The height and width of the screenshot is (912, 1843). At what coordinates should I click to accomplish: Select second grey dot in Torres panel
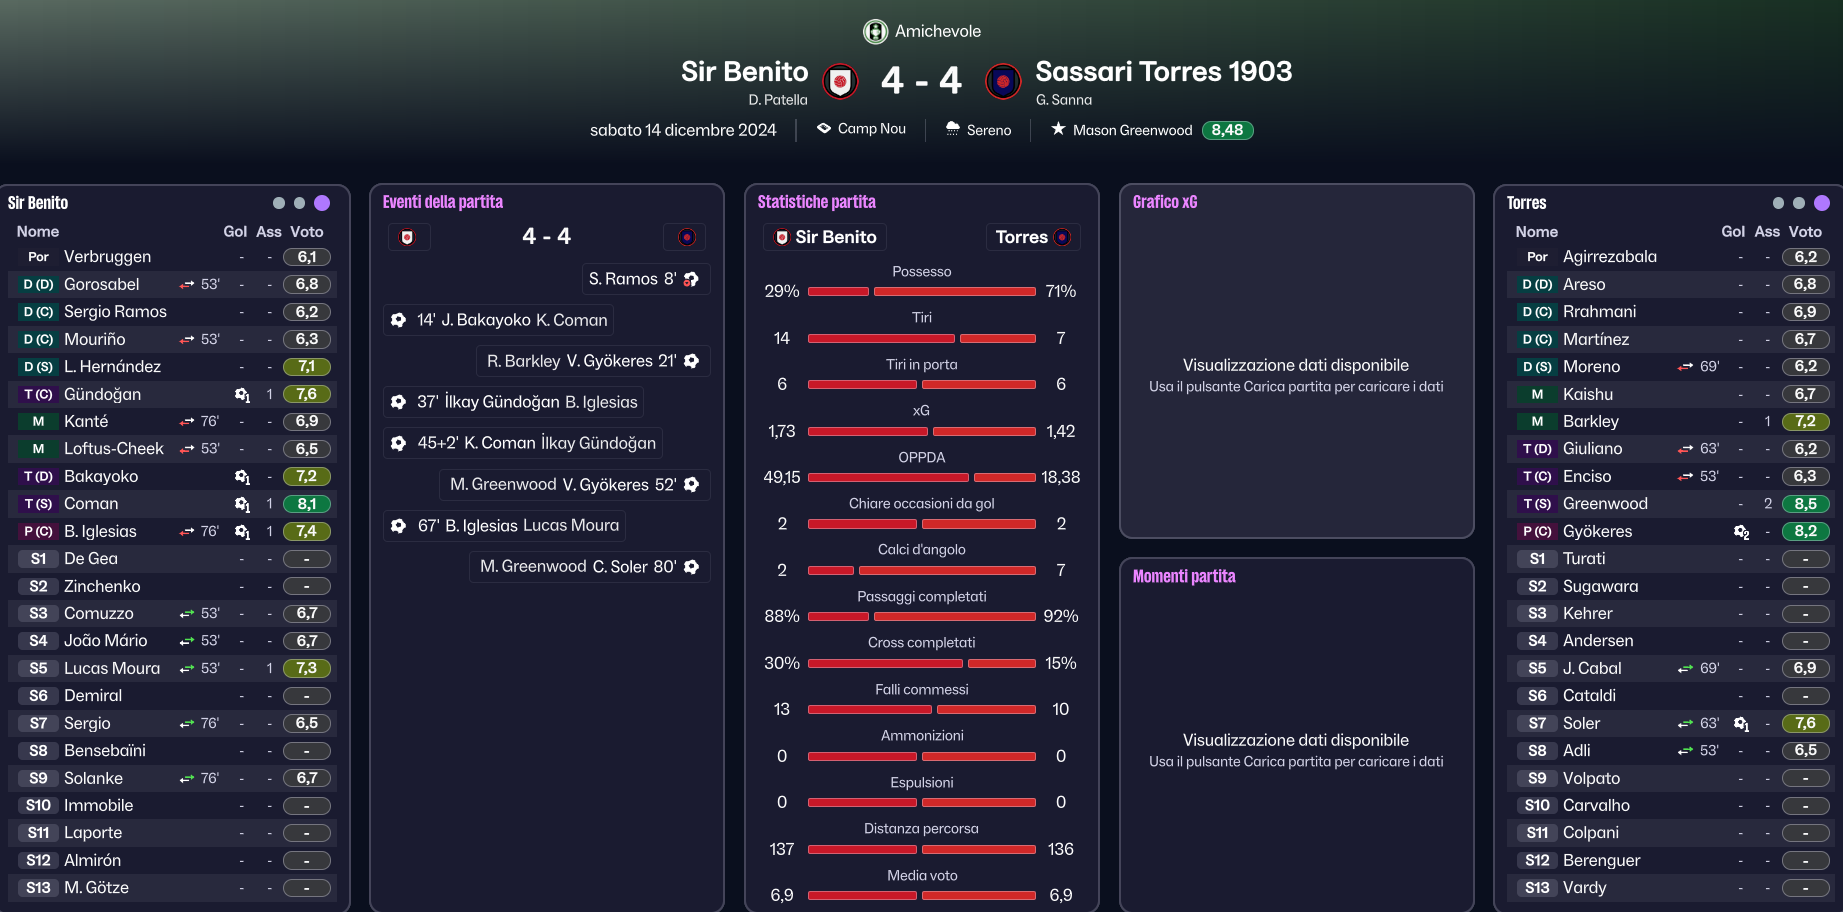pos(1799,203)
